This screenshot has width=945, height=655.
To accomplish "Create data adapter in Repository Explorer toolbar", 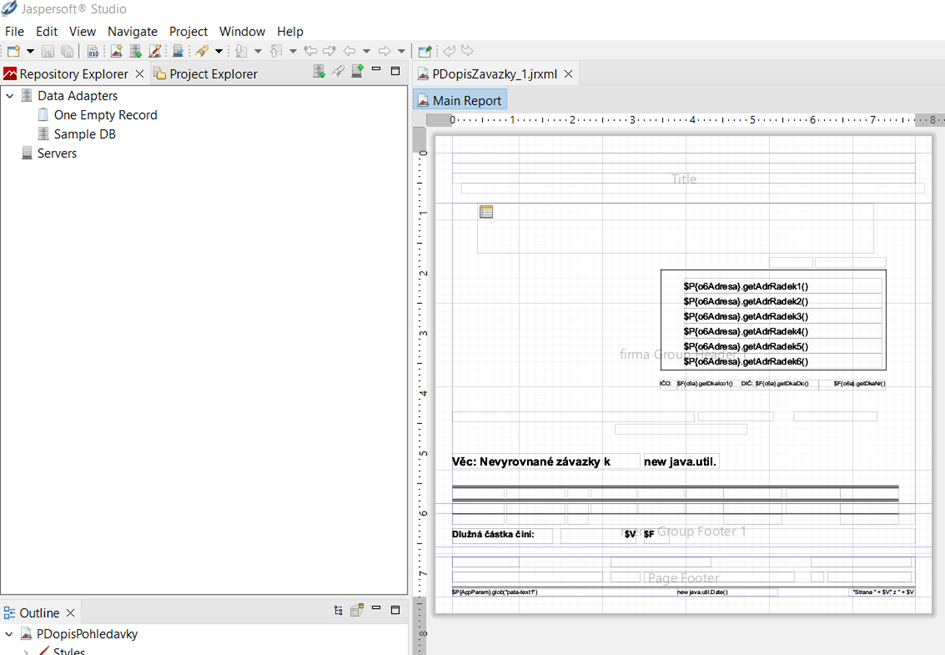I will (x=319, y=71).
